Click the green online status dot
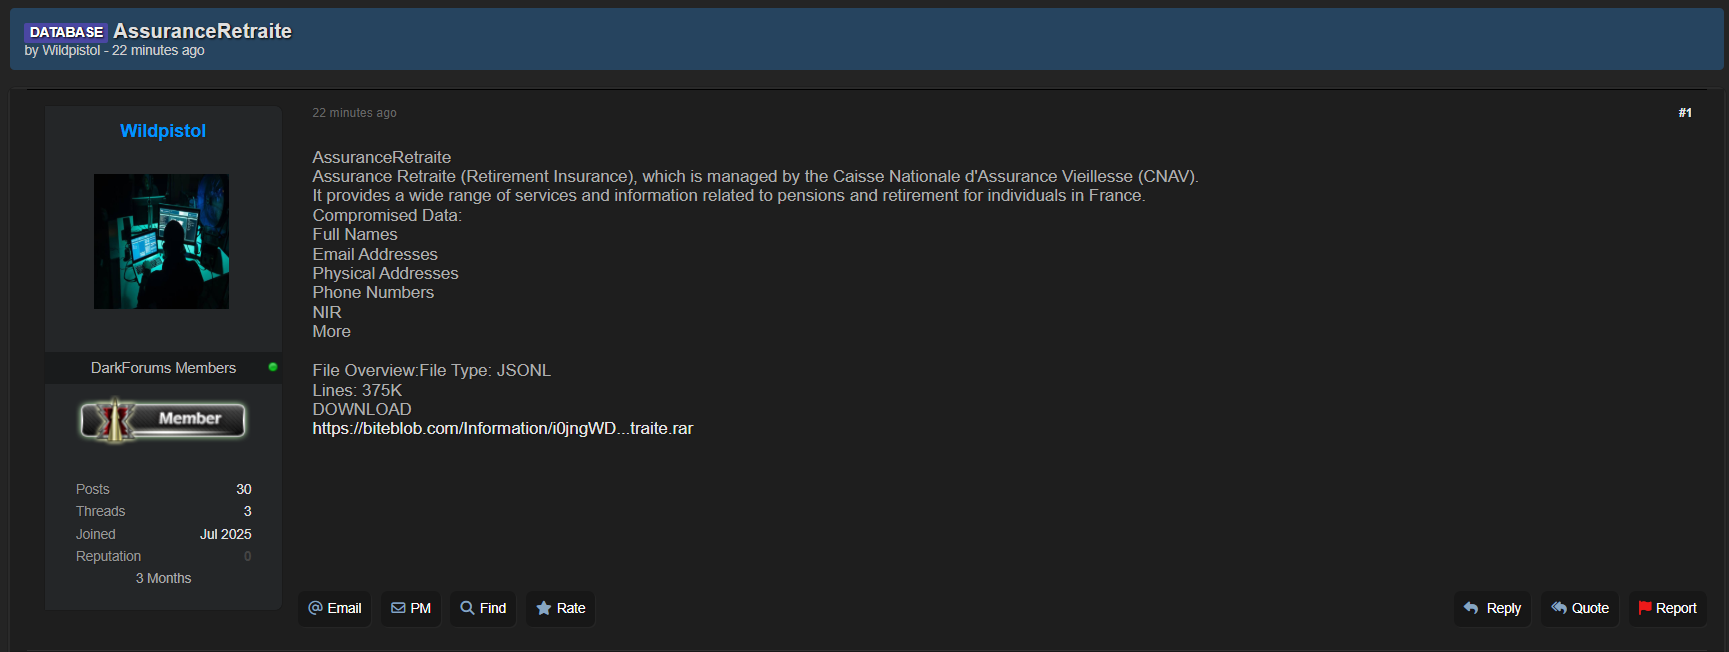 click(273, 367)
